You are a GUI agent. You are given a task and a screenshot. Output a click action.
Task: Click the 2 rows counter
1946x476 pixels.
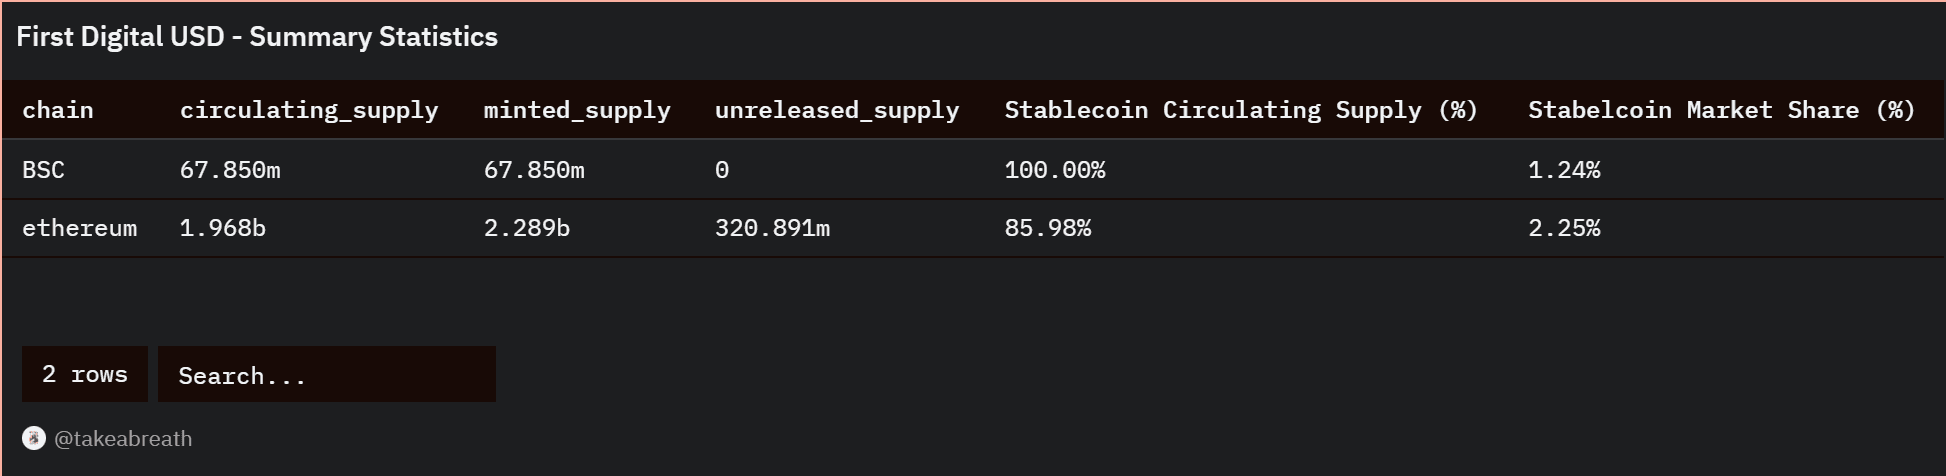(85, 374)
